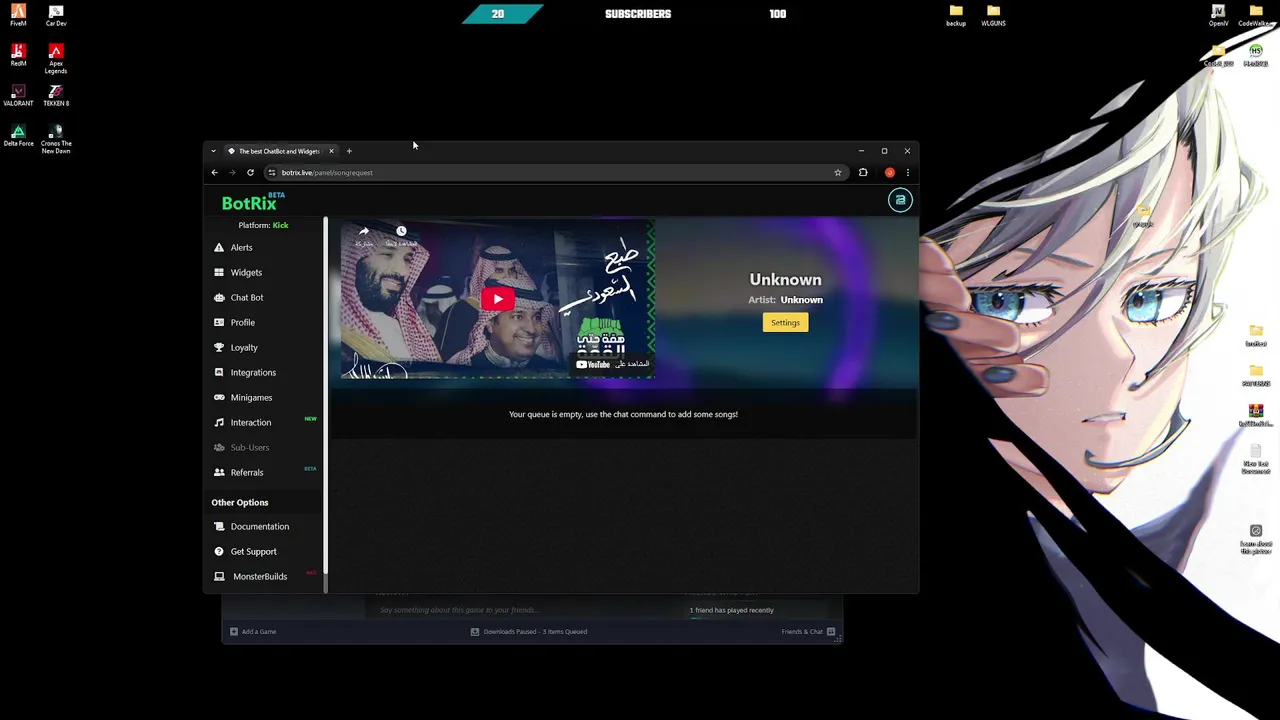Click Add a Game in Steam window
The height and width of the screenshot is (720, 1280).
coord(253,631)
